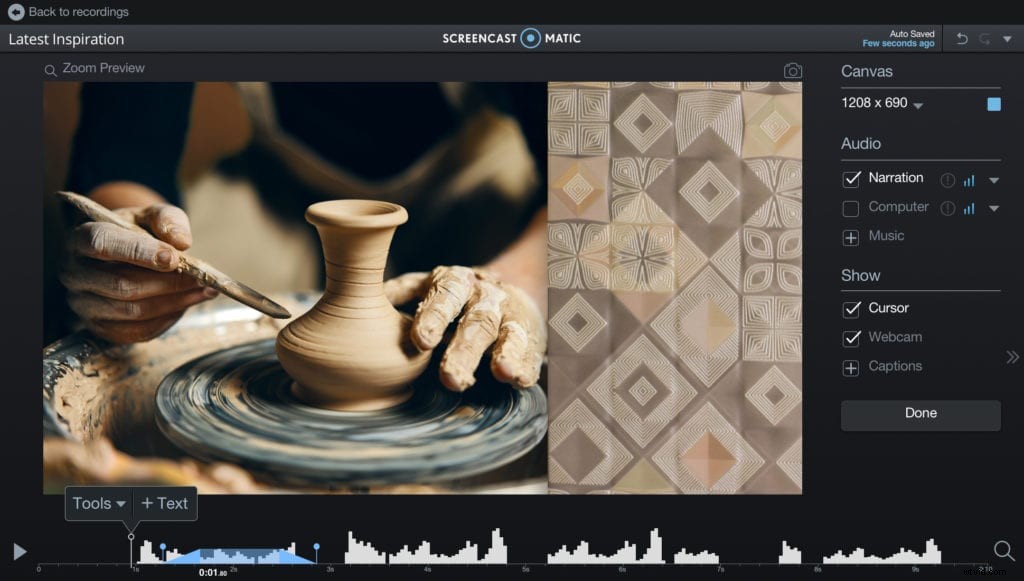Click the Done button

pyautogui.click(x=920, y=413)
